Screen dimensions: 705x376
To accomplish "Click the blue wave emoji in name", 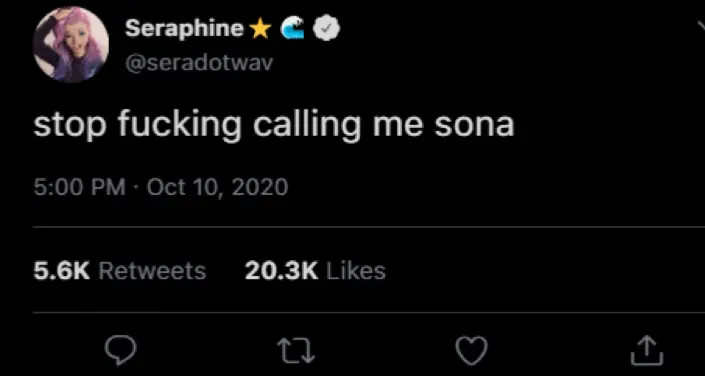I will [x=292, y=30].
